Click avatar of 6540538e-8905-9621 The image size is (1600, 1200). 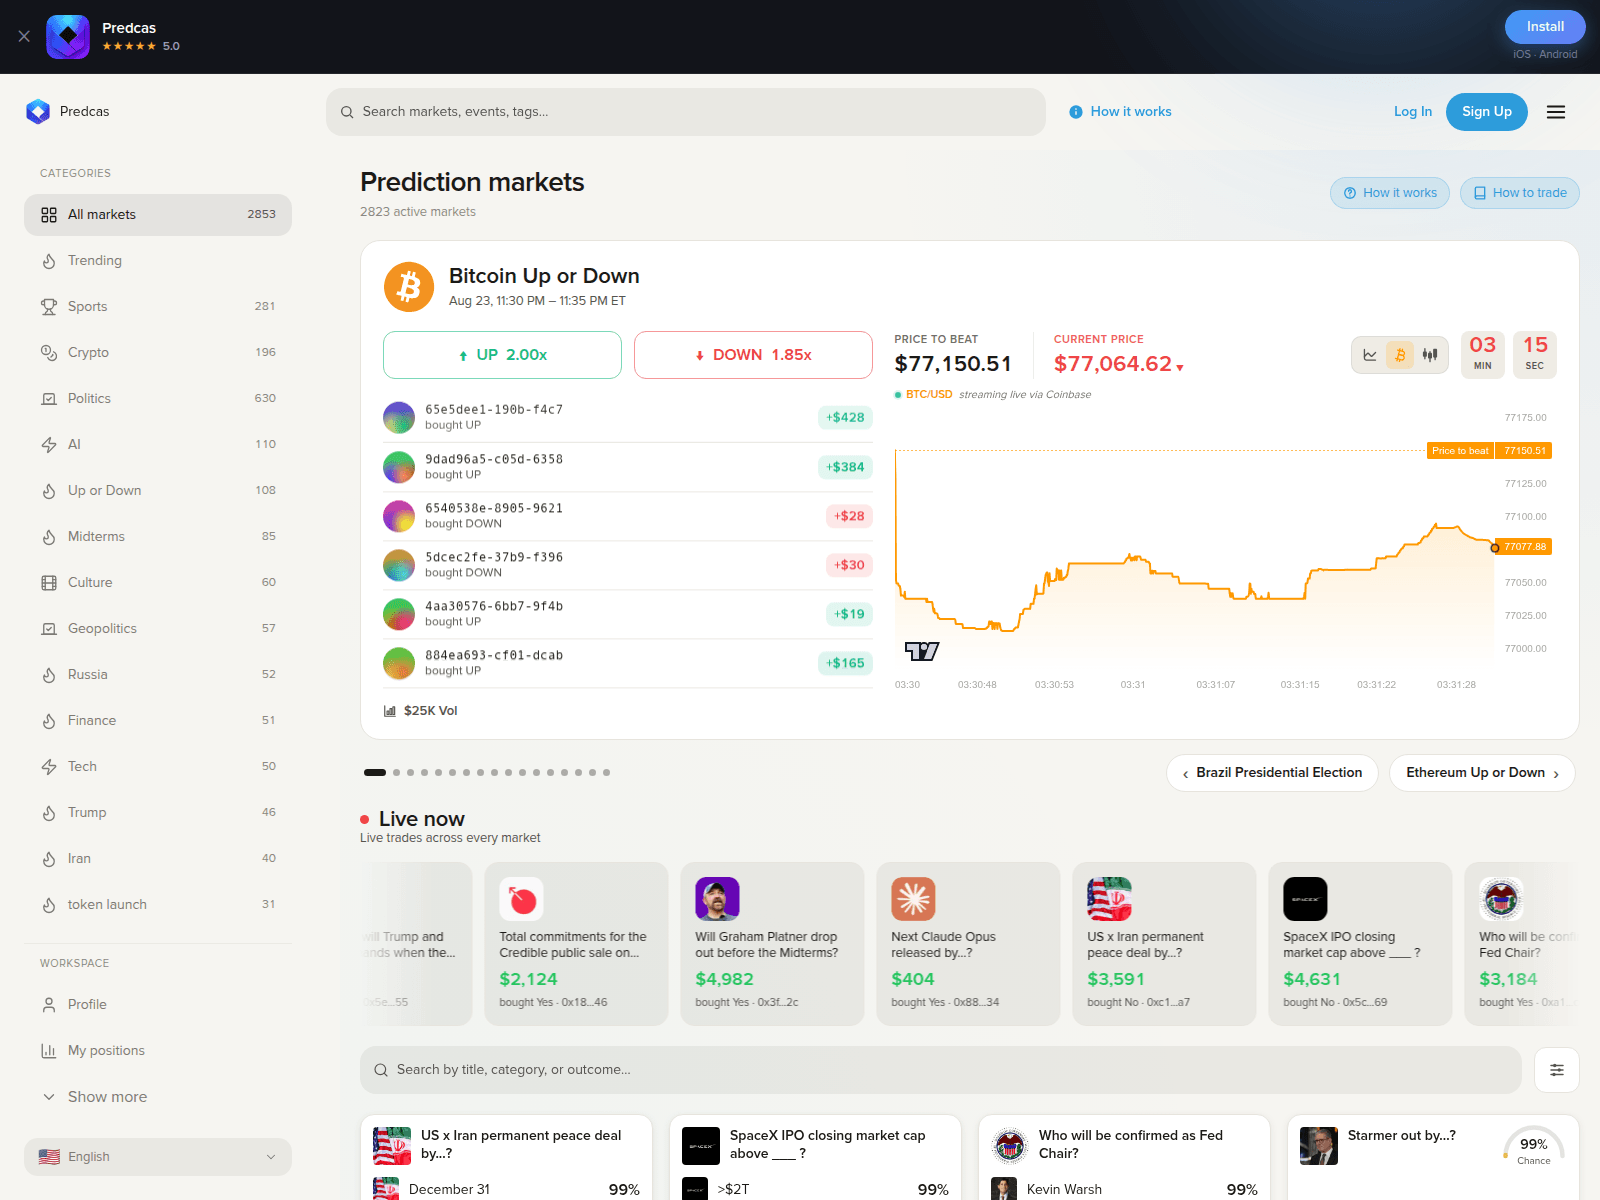399,516
